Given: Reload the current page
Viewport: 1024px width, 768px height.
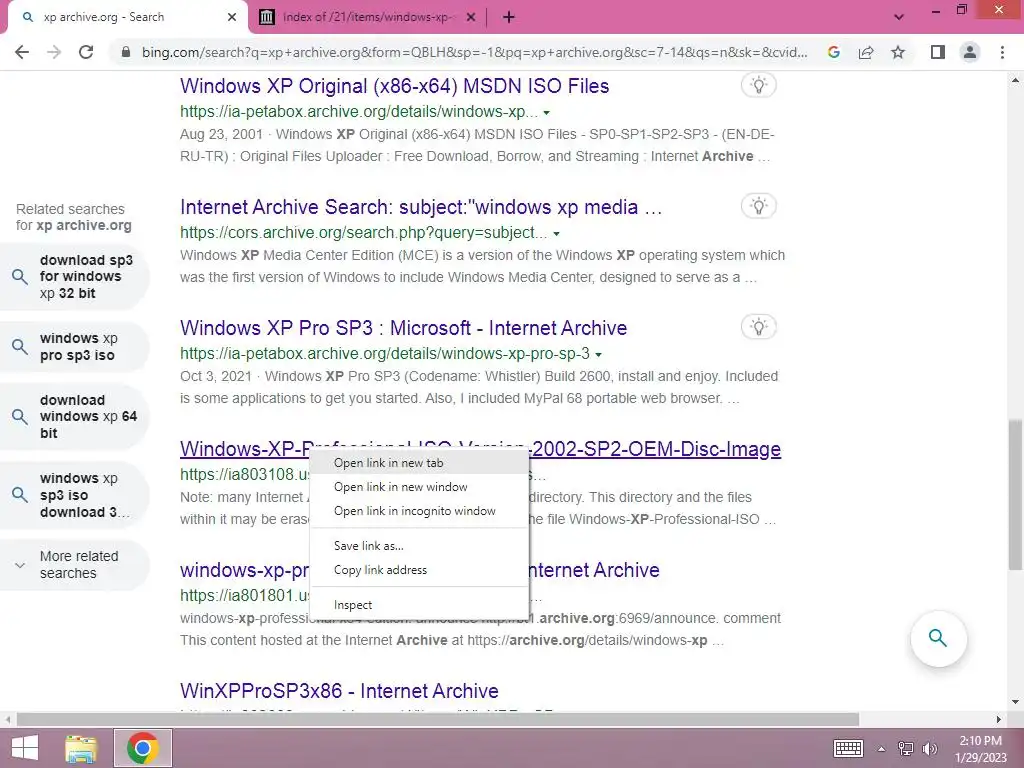Looking at the screenshot, I should point(86,52).
